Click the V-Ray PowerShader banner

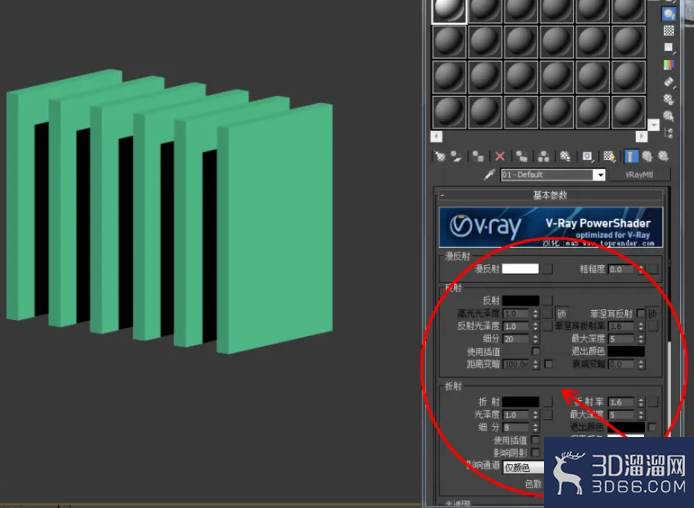[x=551, y=227]
